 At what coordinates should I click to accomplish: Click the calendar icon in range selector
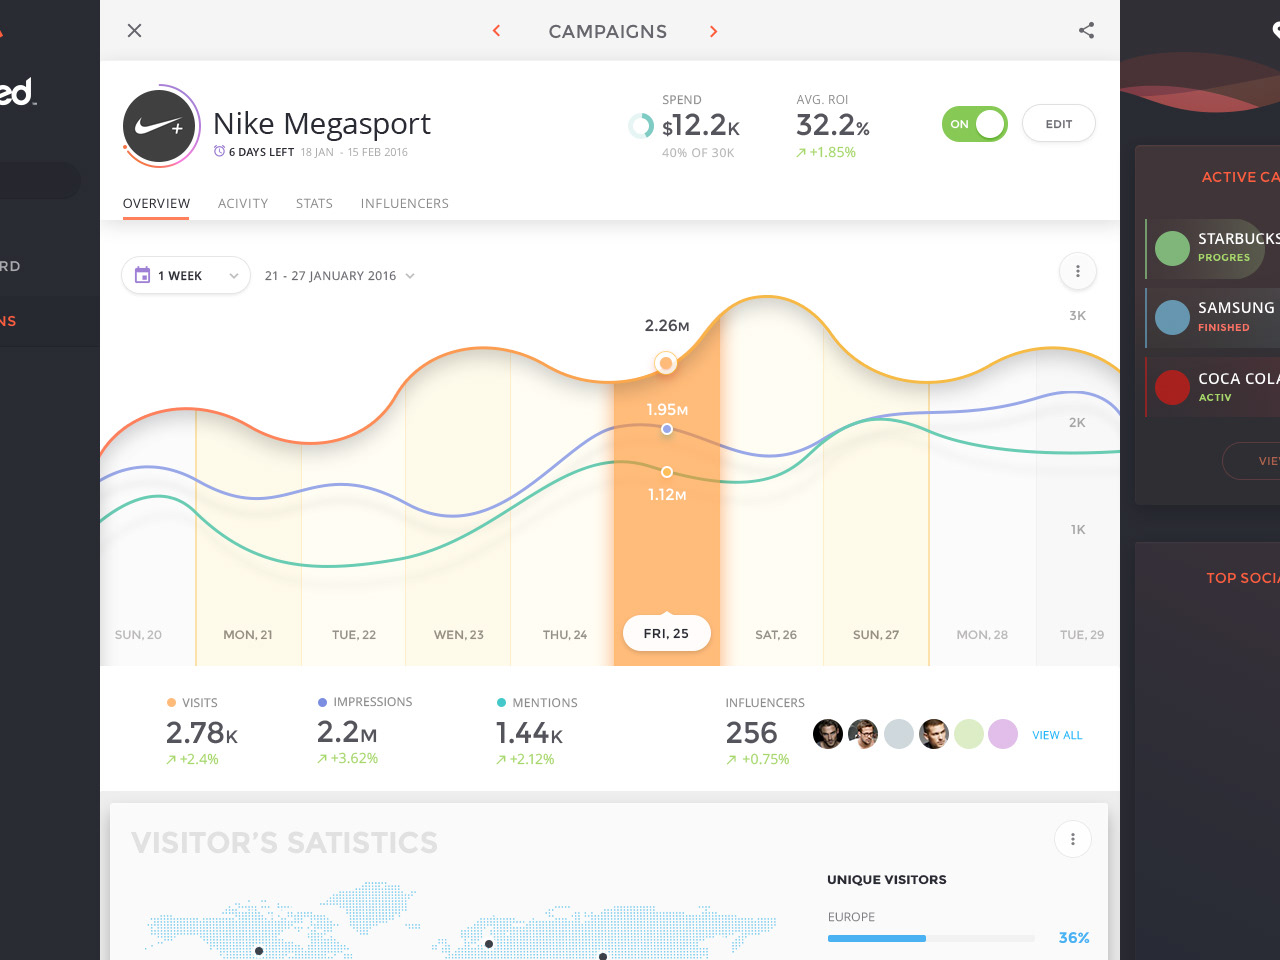tap(143, 275)
